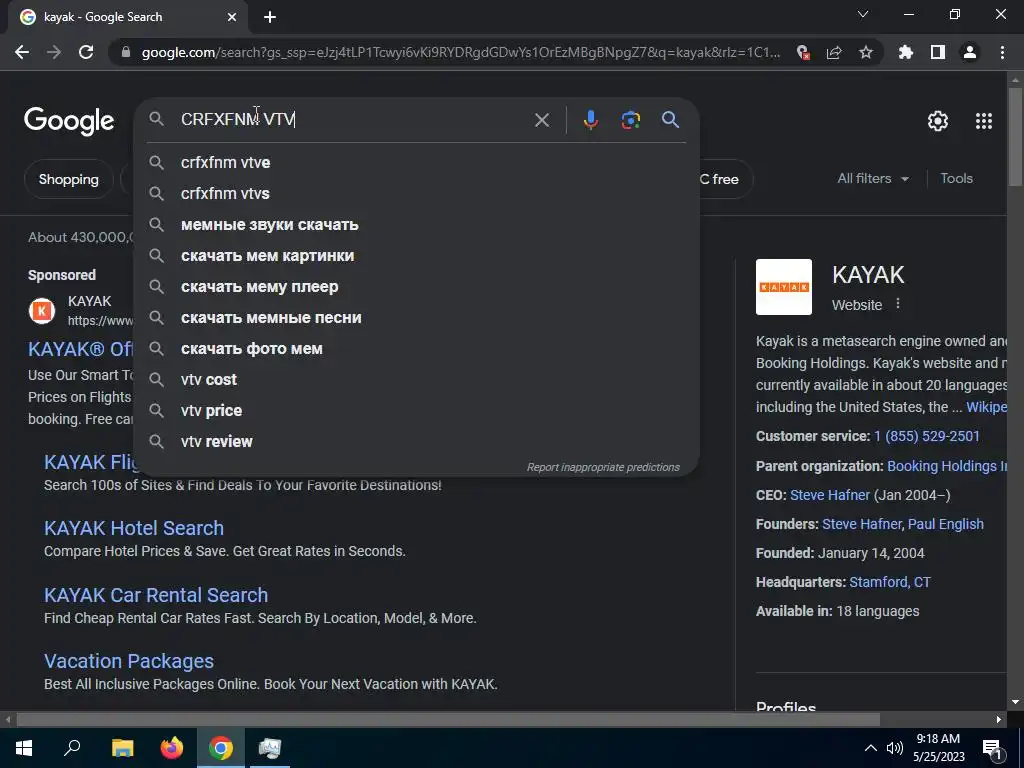Select suggestion скачать мемные песни
This screenshot has height=768, width=1024.
(417, 317)
